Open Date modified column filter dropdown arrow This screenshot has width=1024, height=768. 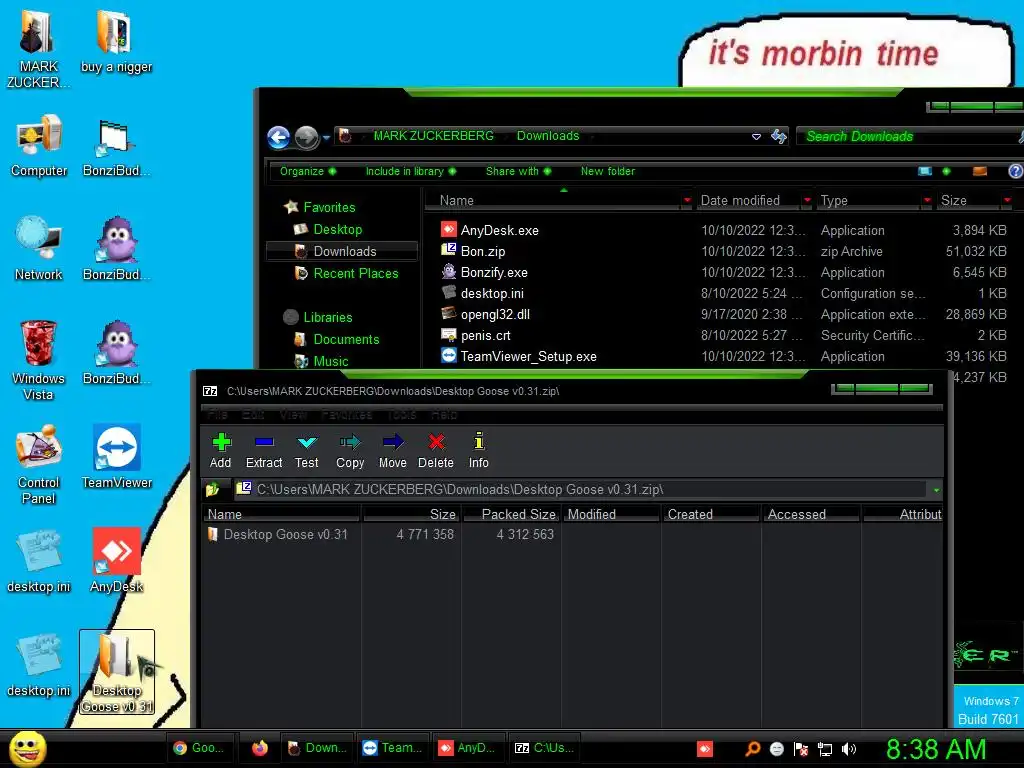(807, 200)
